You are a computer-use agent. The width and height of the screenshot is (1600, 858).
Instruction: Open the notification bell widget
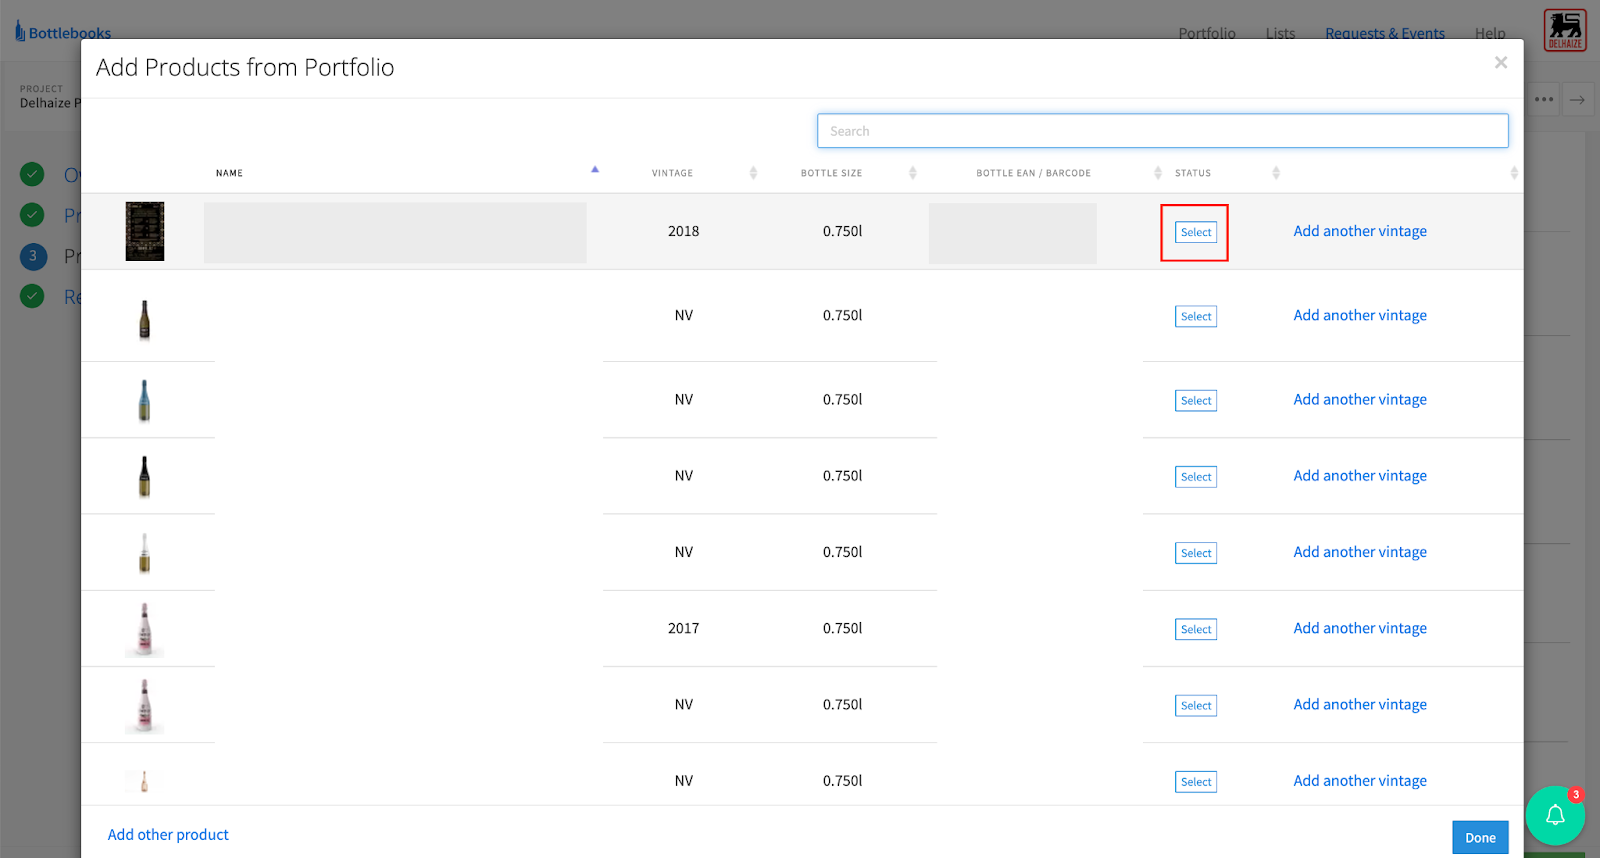1555,815
